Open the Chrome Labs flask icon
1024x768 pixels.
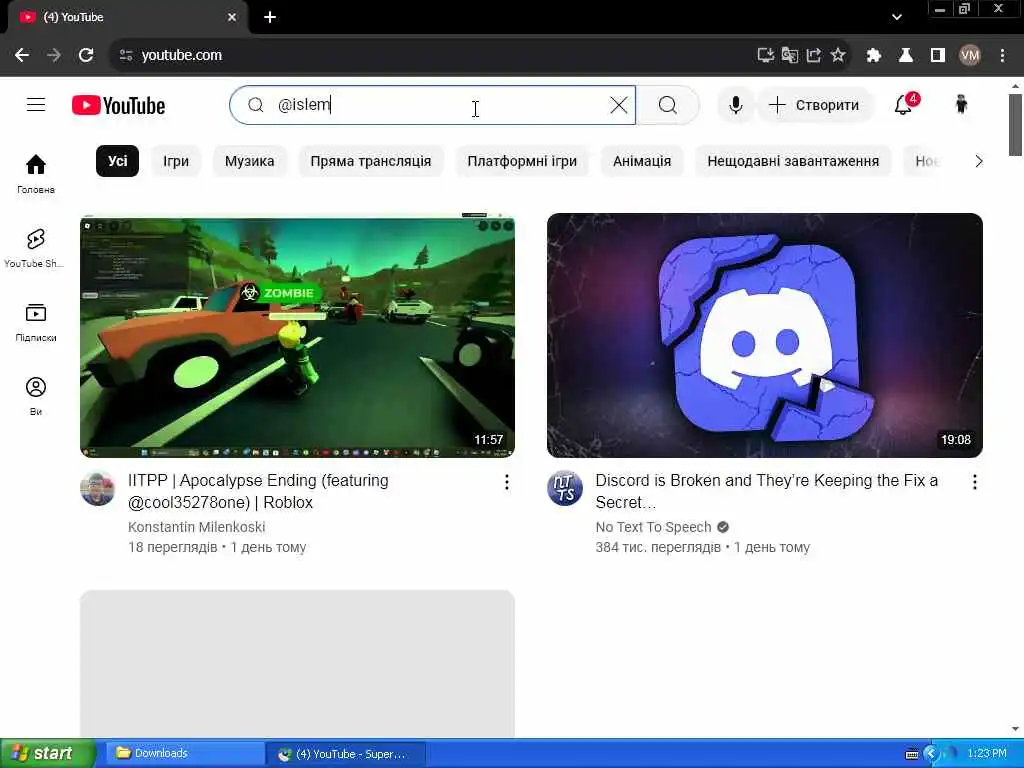[906, 56]
